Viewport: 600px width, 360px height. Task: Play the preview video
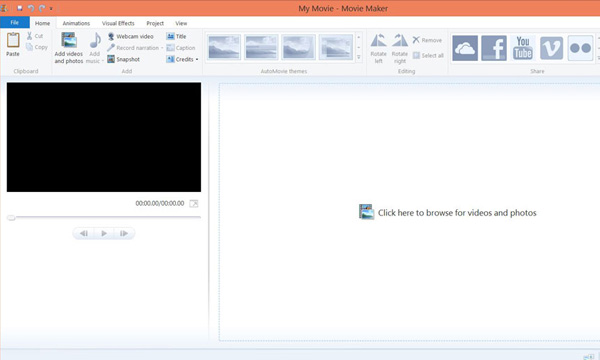pyautogui.click(x=104, y=233)
